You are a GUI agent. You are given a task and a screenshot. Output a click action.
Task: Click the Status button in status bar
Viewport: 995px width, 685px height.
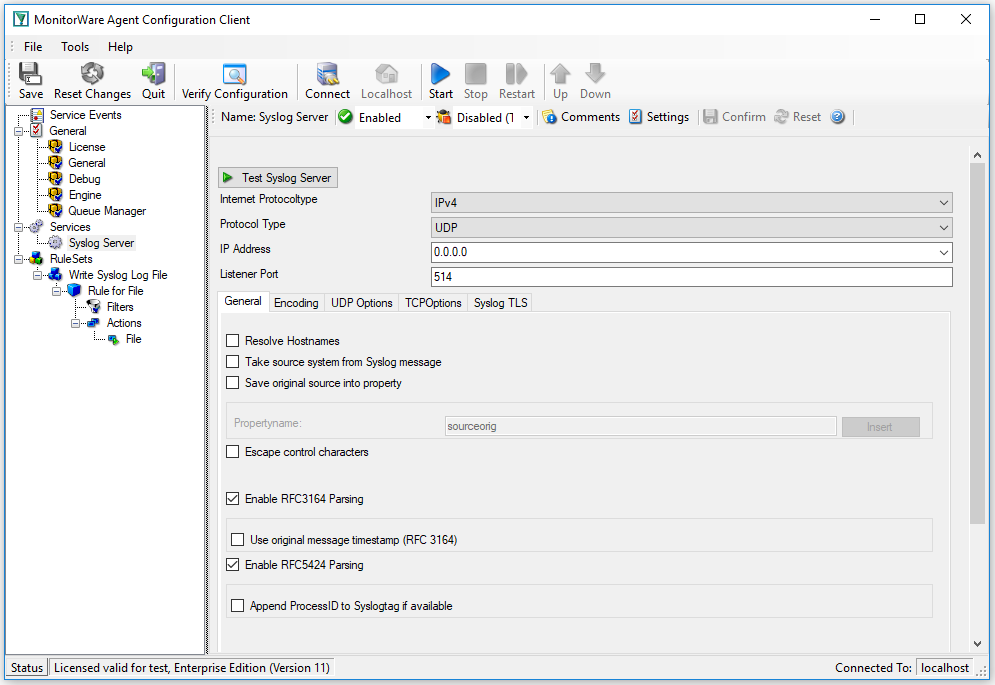tap(27, 668)
